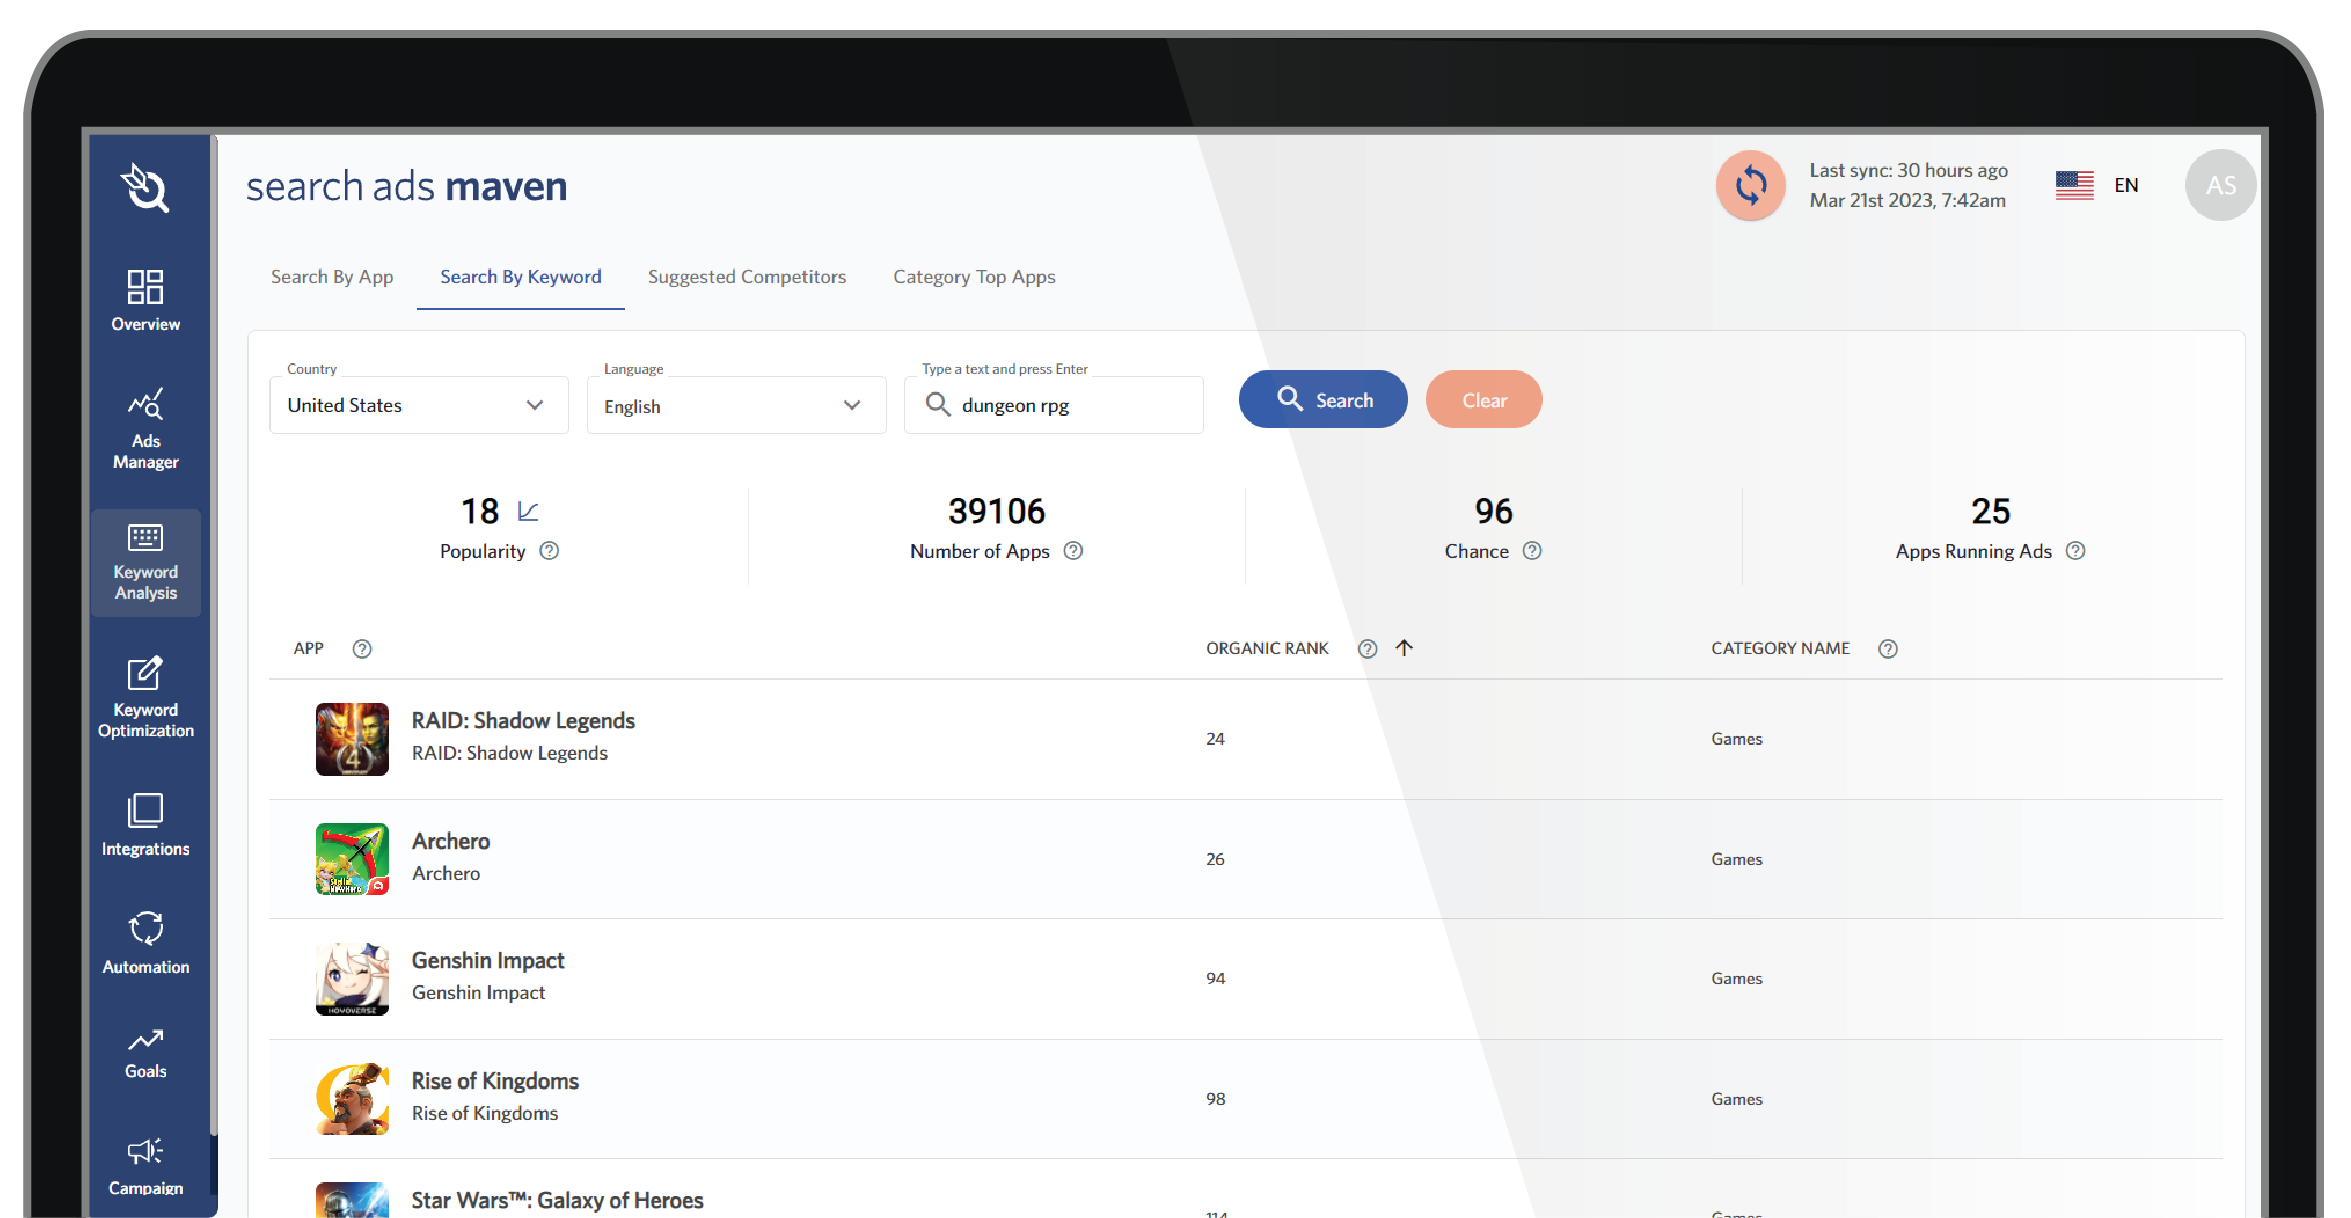The width and height of the screenshot is (2351, 1218).
Task: Click the orange sync refresh icon
Action: pos(1751,185)
